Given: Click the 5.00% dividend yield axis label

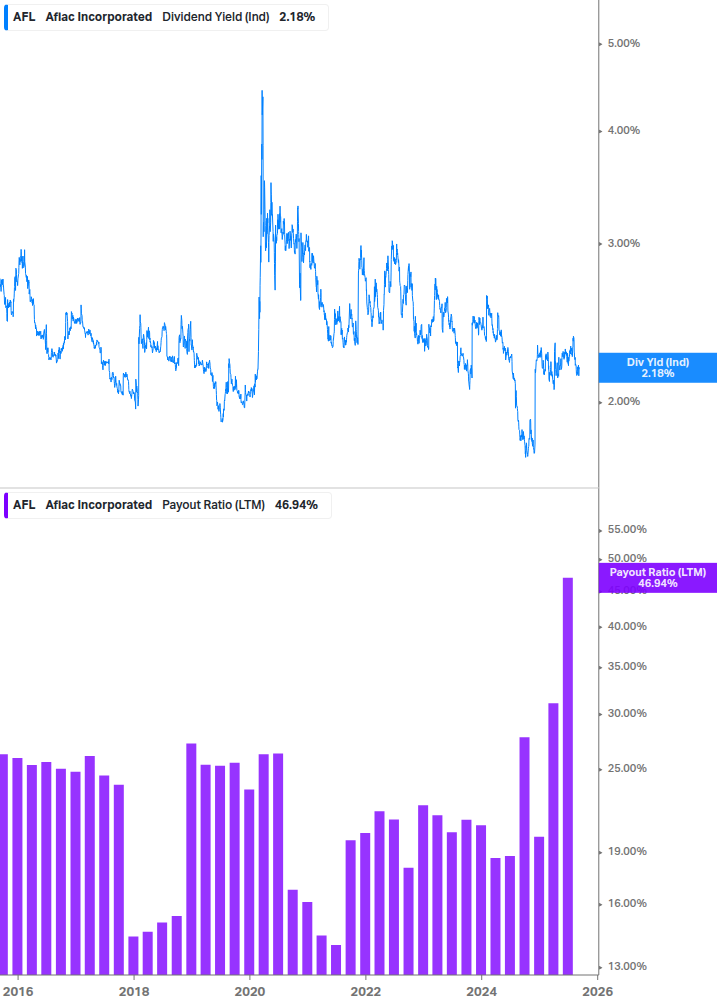Looking at the screenshot, I should (623, 44).
